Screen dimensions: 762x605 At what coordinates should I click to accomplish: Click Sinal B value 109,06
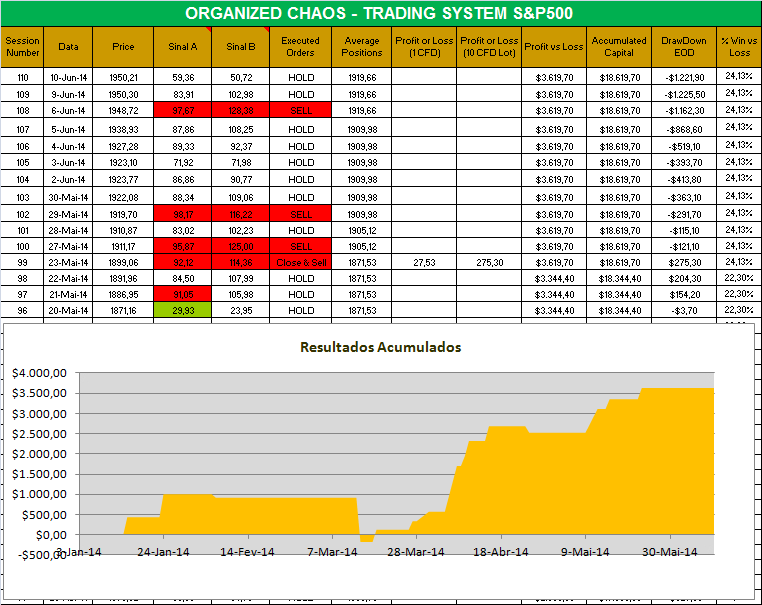click(x=241, y=197)
